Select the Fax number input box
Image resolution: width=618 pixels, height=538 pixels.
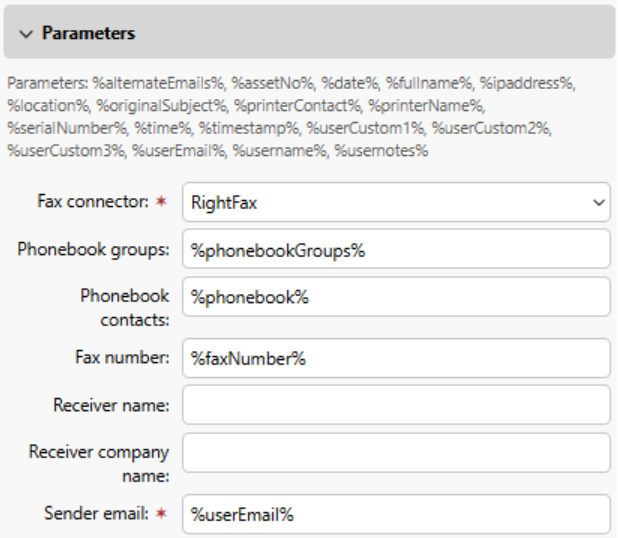click(396, 358)
